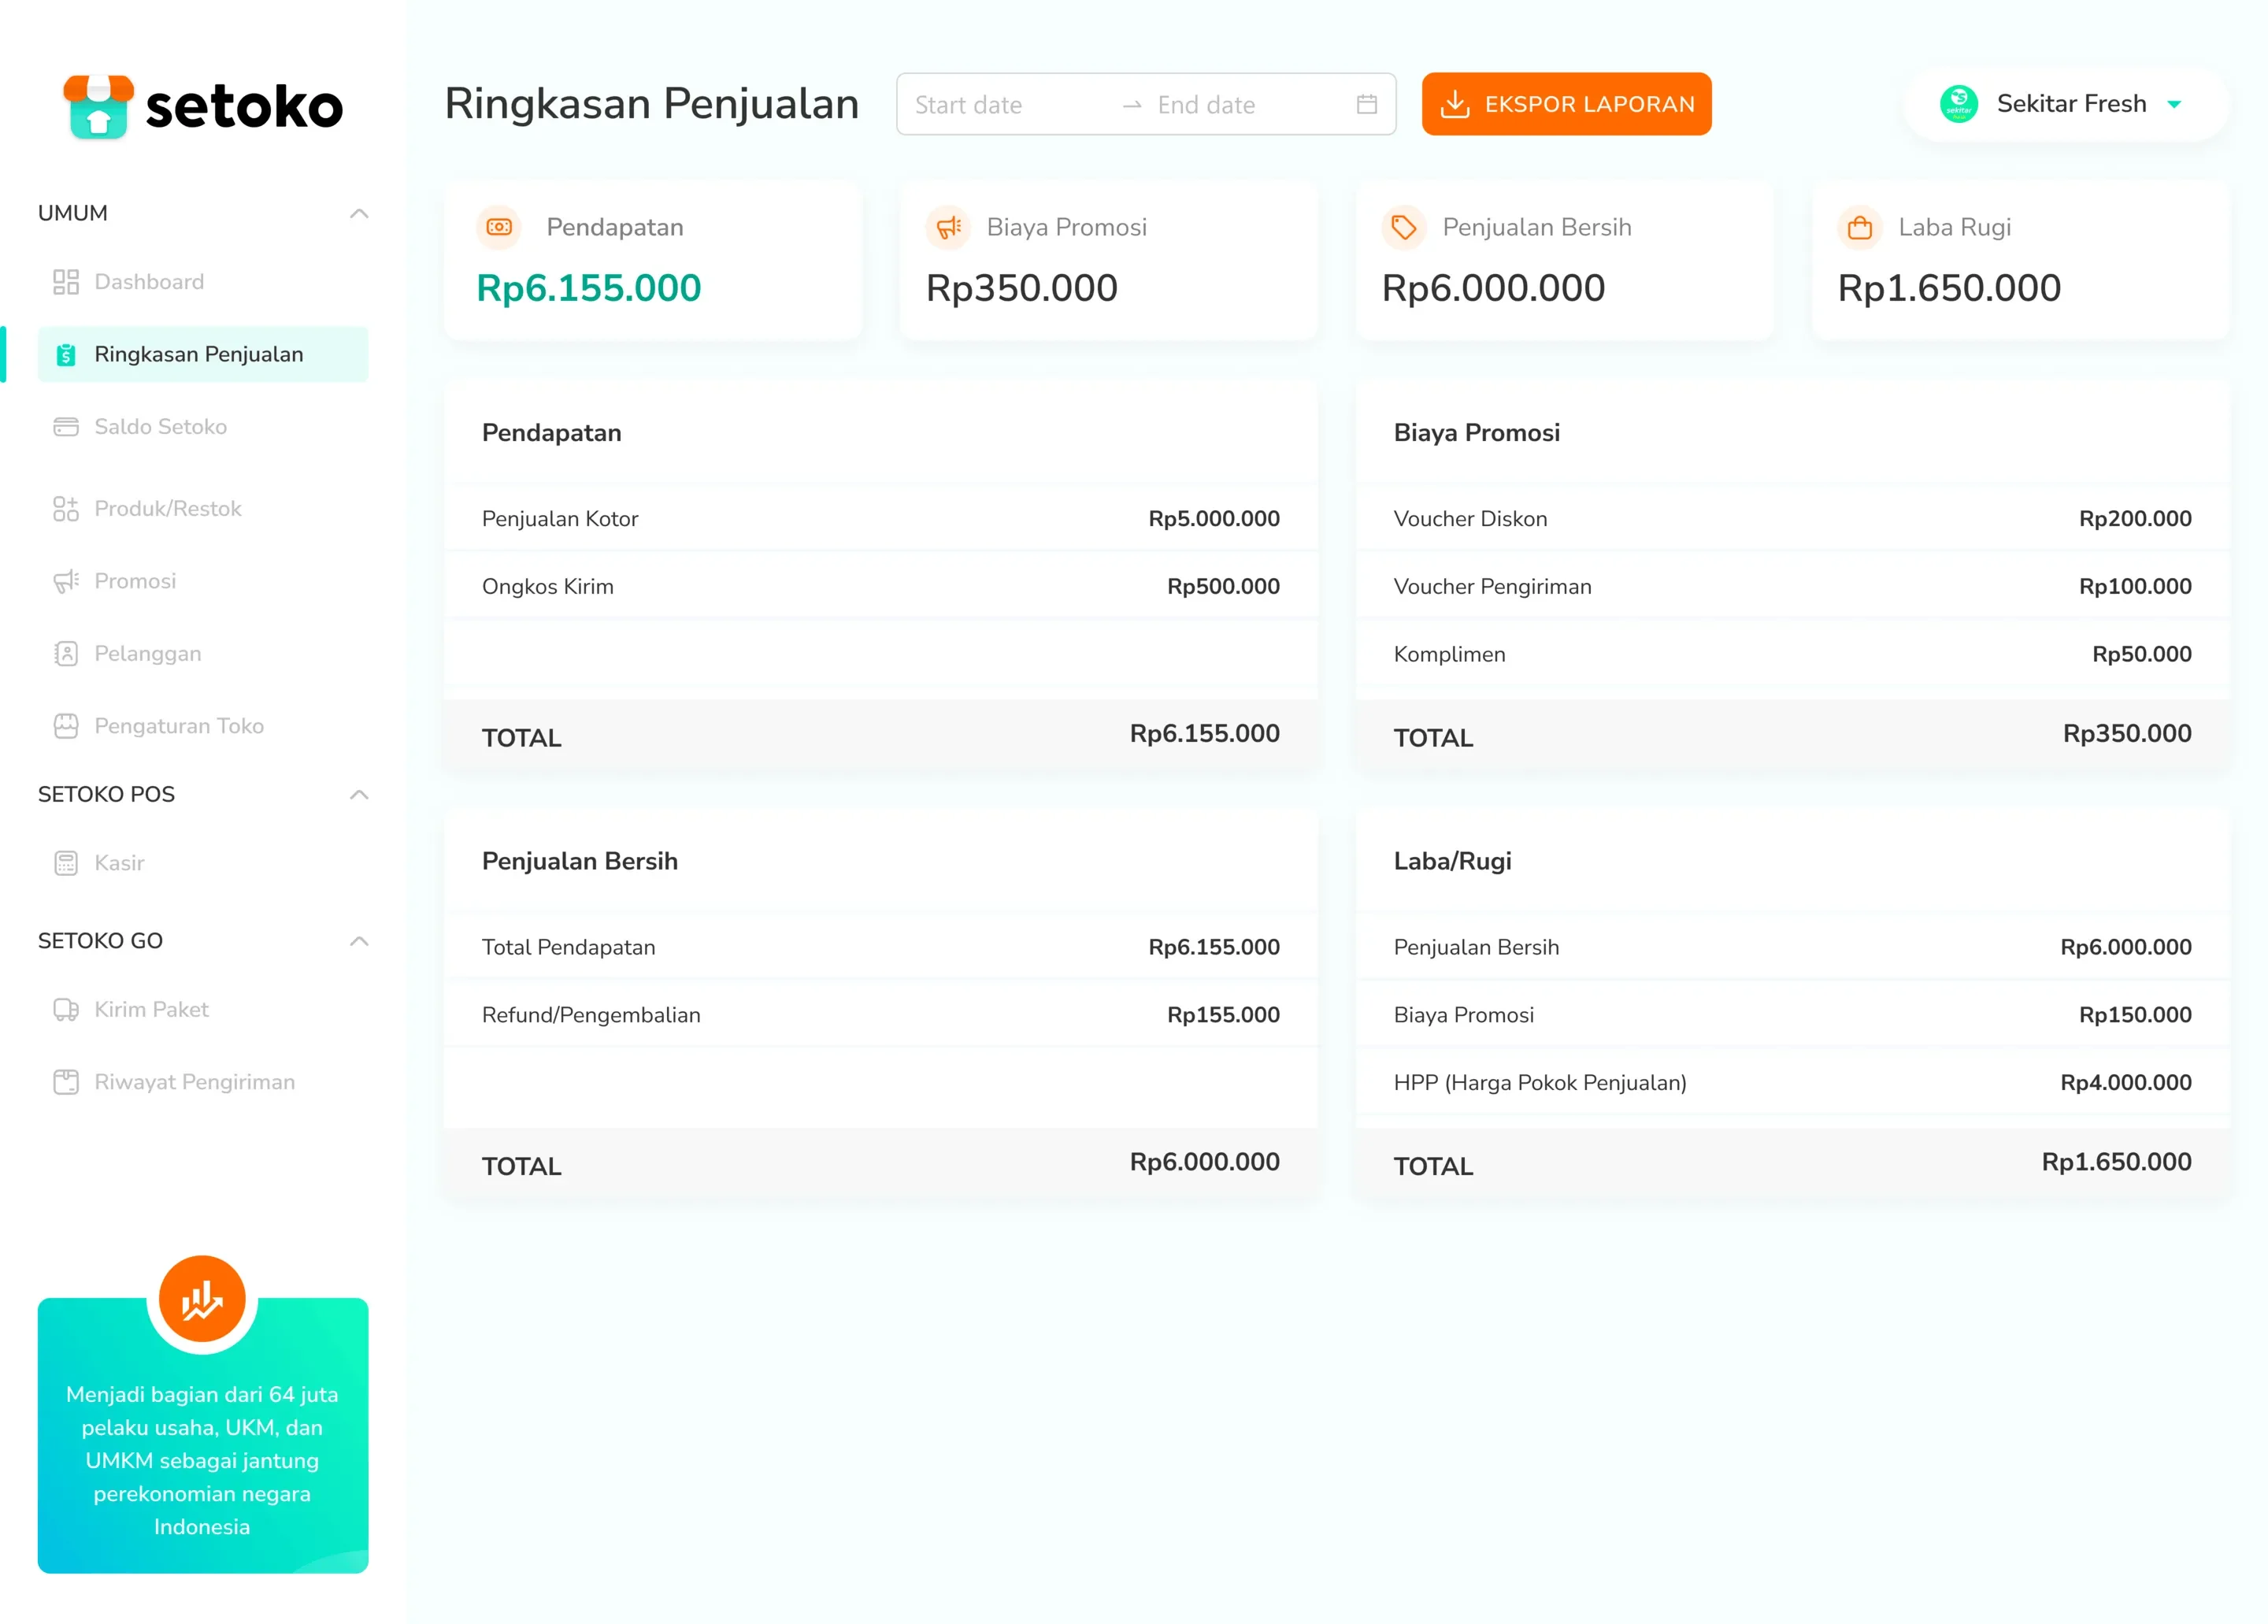Click the Kirim Paket truck icon
This screenshot has width=2268, height=1624.
[x=66, y=1010]
